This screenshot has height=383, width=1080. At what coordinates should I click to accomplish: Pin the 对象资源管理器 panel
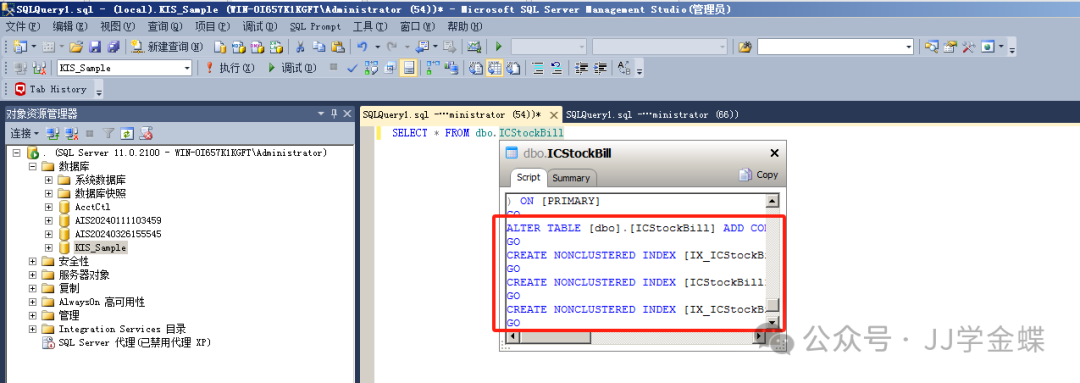(x=334, y=114)
